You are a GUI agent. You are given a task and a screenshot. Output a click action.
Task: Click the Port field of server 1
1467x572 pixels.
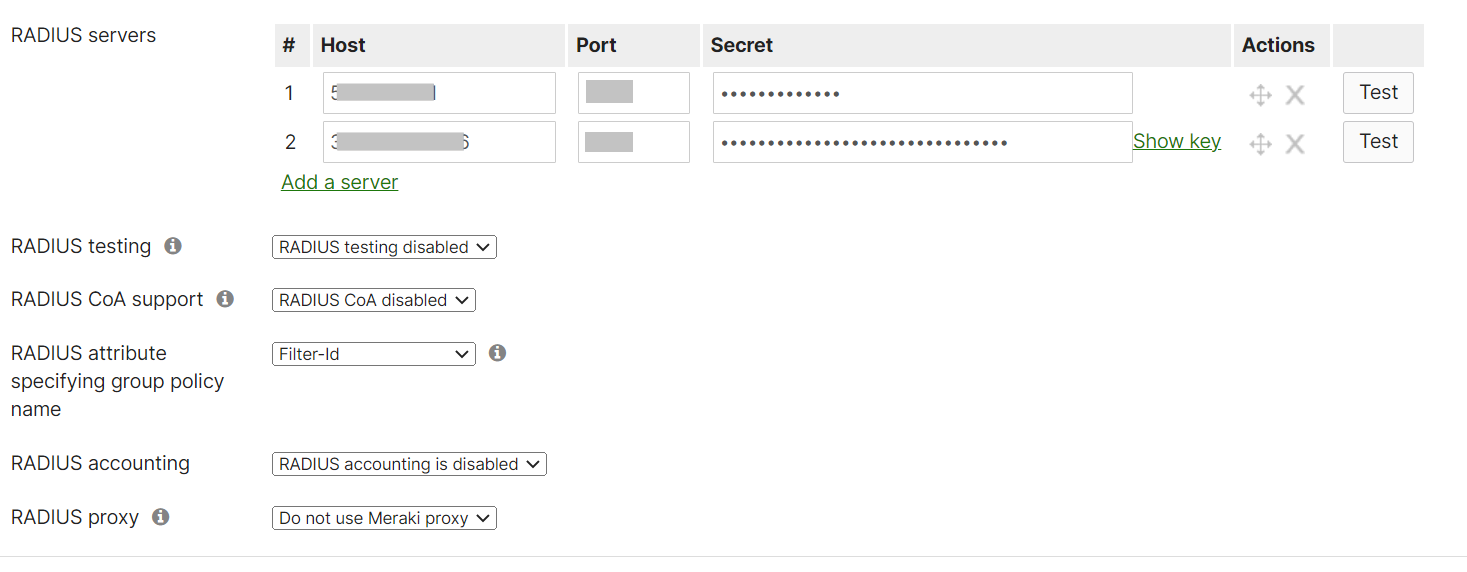tap(633, 93)
